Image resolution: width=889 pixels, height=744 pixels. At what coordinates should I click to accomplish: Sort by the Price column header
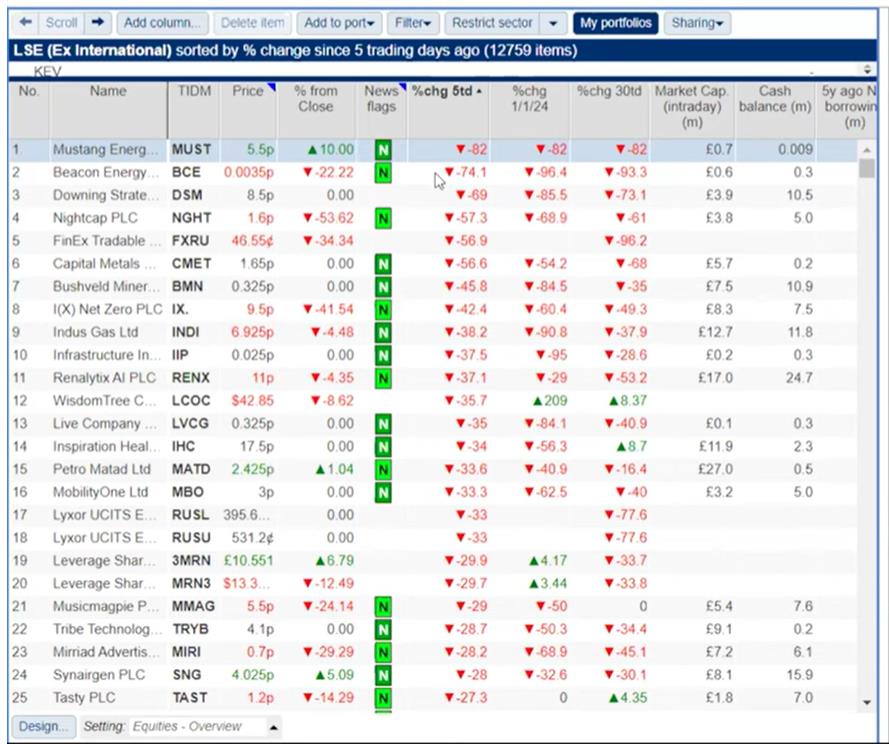[248, 110]
